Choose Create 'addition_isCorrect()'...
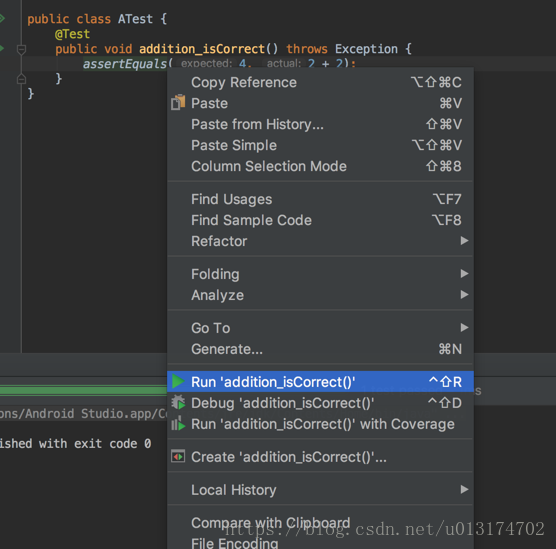556x549 pixels. [x=320, y=456]
